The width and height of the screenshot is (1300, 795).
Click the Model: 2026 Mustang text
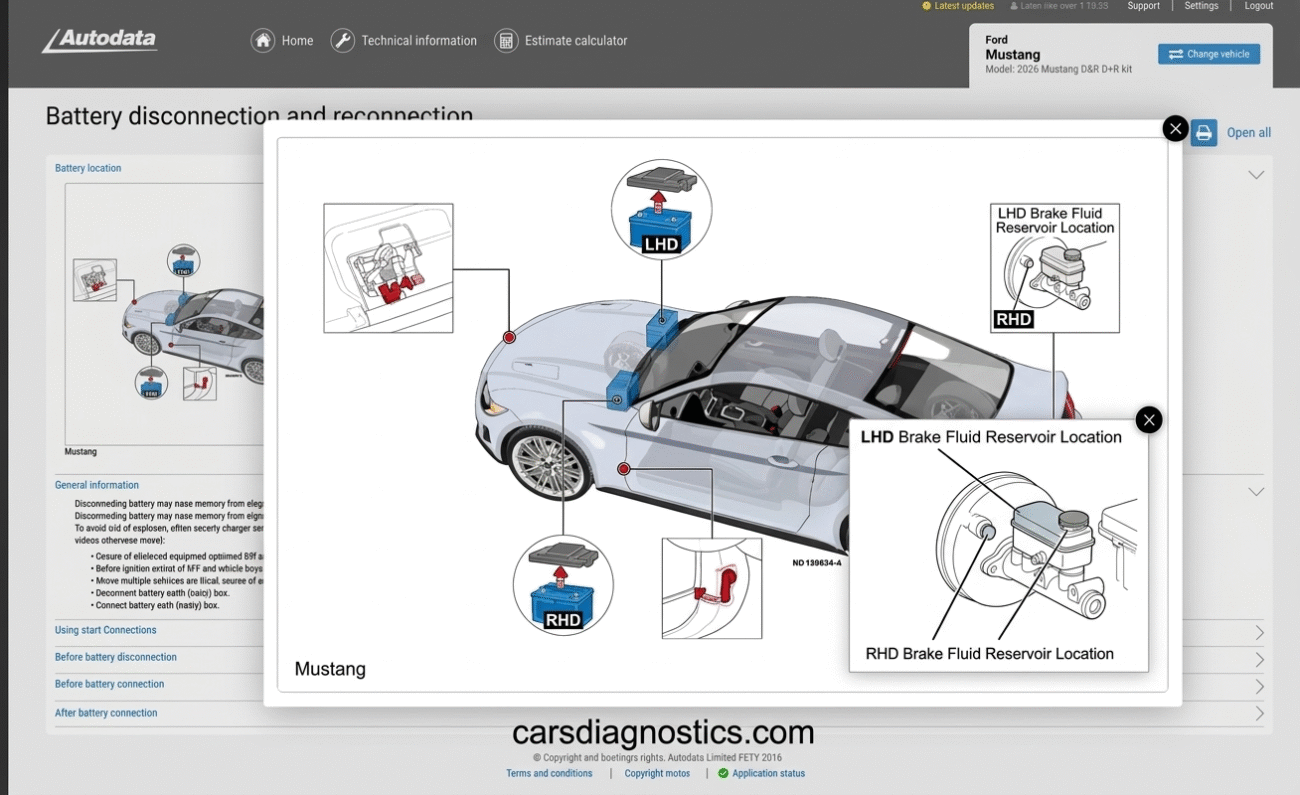[x=1058, y=69]
